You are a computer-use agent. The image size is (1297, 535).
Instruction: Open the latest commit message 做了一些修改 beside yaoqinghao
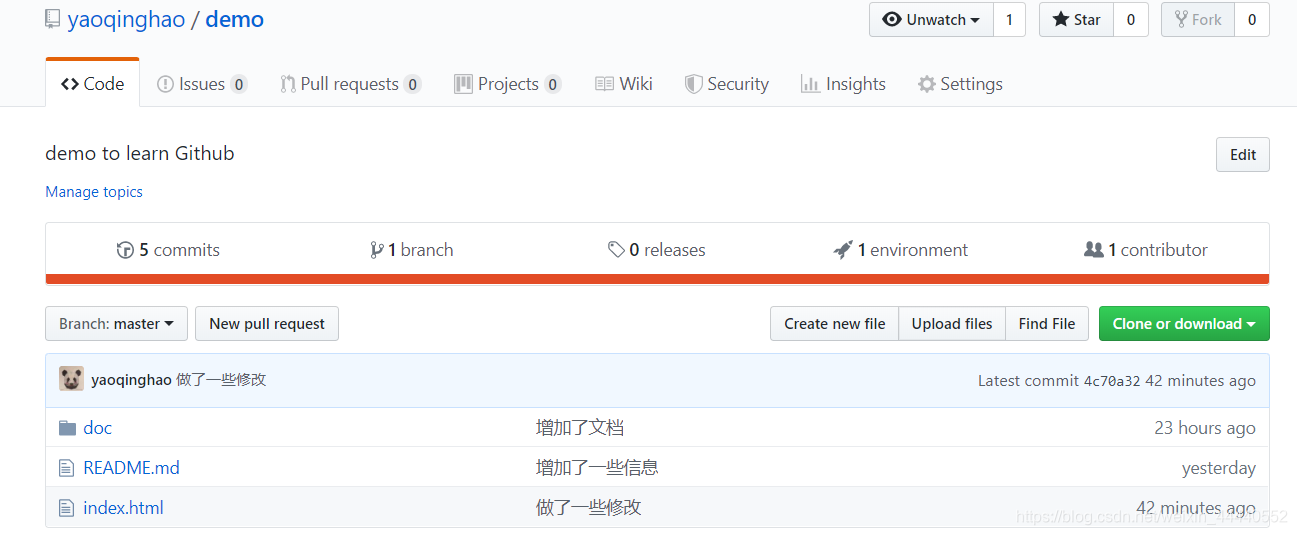tap(221, 380)
